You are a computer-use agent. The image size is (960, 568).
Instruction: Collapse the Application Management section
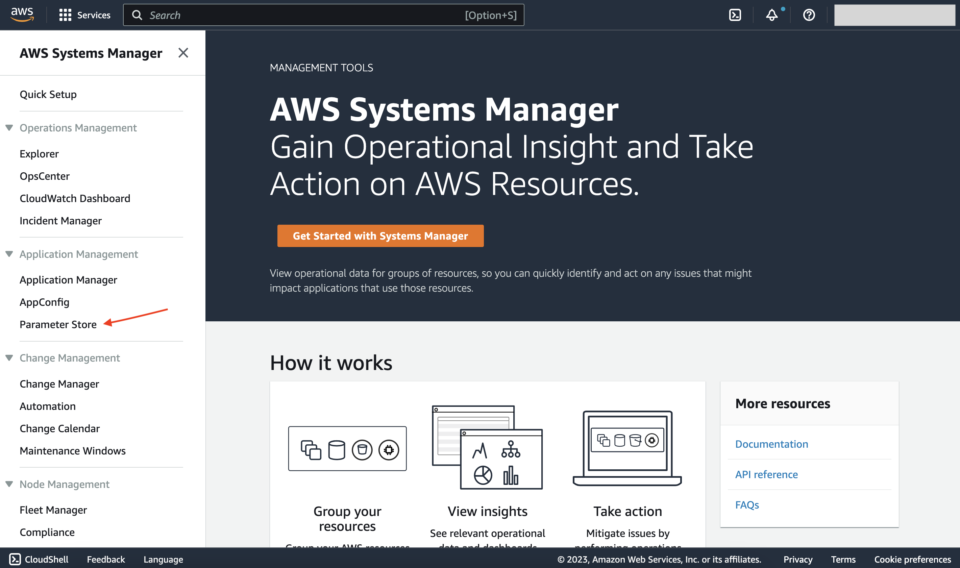click(9, 254)
